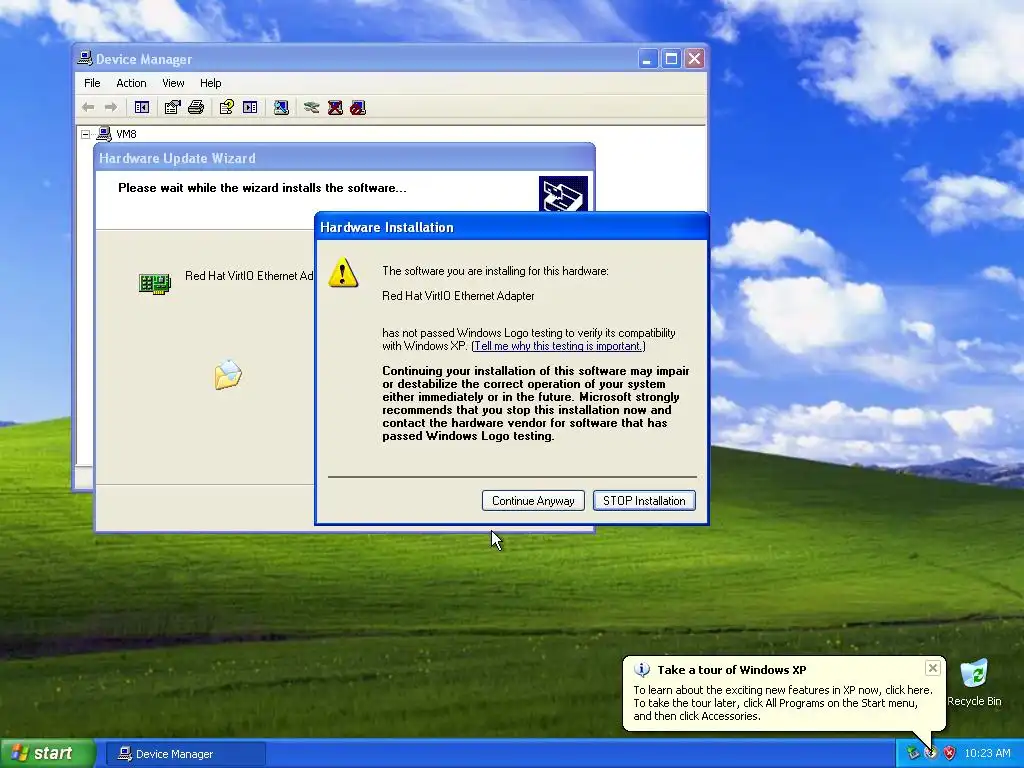Click the Windows XP tour tray icon
1024x768 pixels.
pos(931,753)
